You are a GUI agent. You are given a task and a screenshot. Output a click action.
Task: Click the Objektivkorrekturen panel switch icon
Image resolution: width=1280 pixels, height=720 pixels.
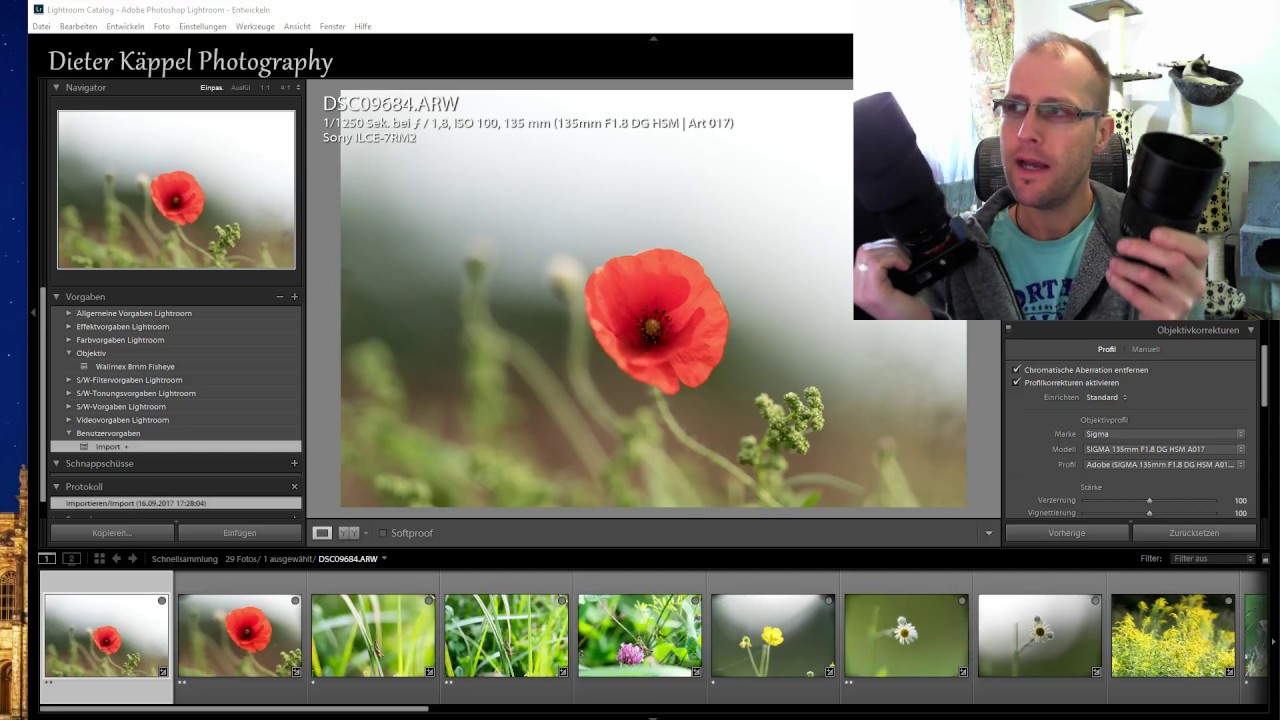(x=1008, y=328)
